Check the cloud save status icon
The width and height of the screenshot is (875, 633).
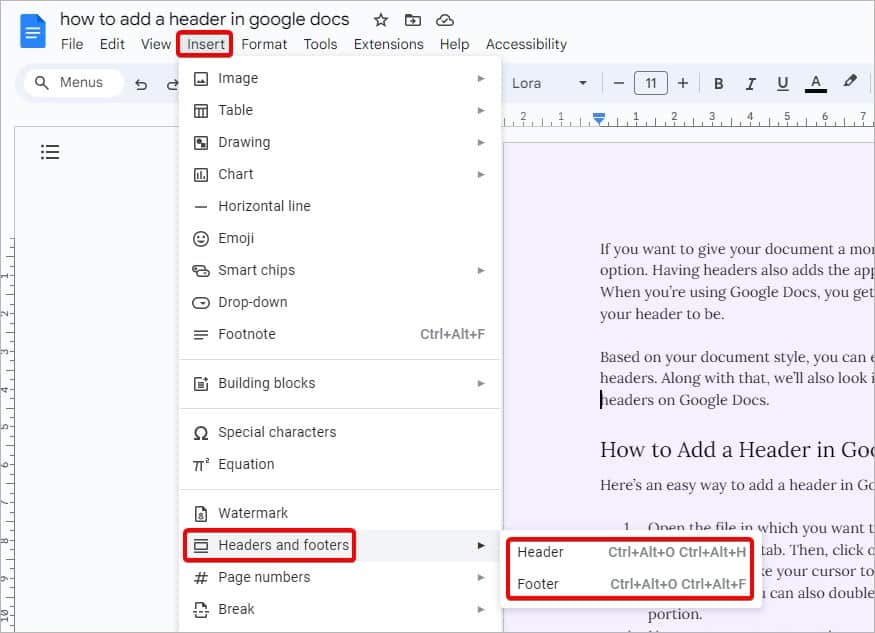coord(445,19)
